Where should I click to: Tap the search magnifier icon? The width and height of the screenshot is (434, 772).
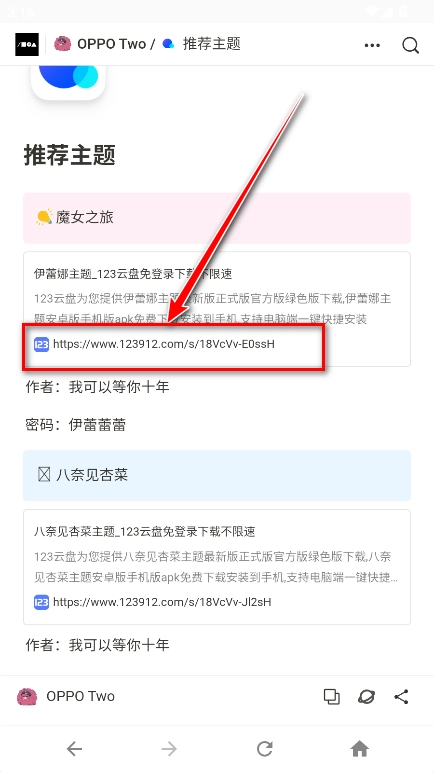(x=410, y=45)
